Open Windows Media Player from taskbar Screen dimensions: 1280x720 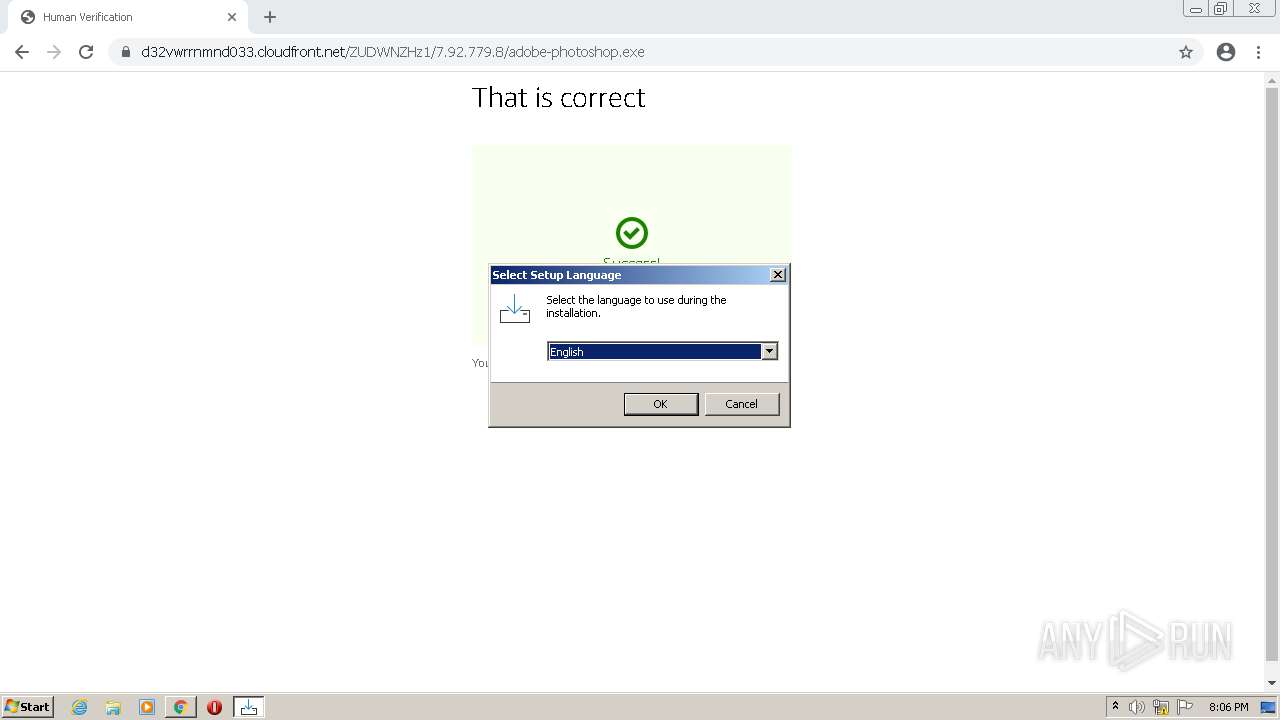tap(147, 707)
